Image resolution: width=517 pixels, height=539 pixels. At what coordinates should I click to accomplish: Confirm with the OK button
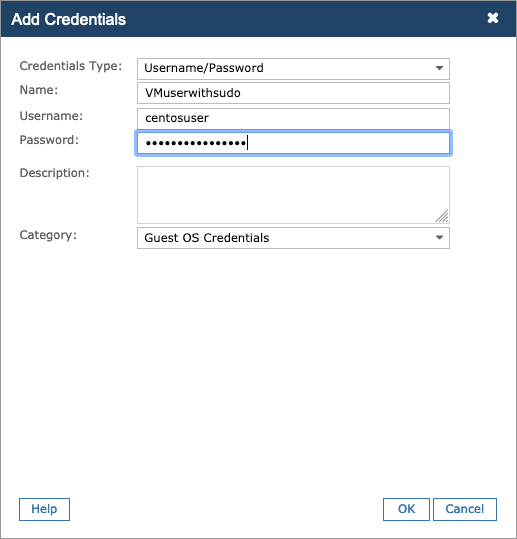[x=406, y=509]
